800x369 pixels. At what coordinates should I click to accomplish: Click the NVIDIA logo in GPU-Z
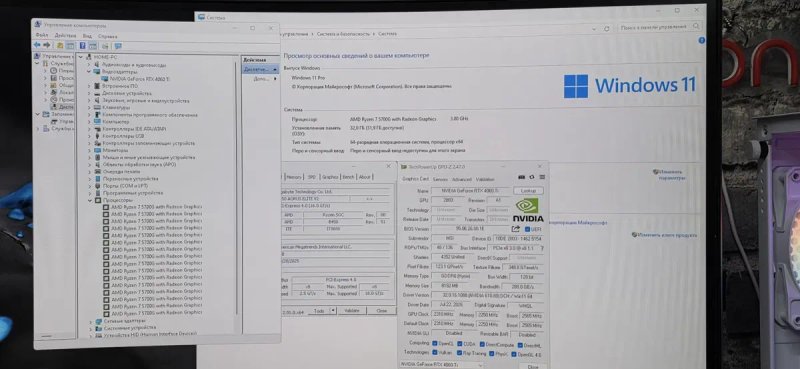[x=528, y=210]
